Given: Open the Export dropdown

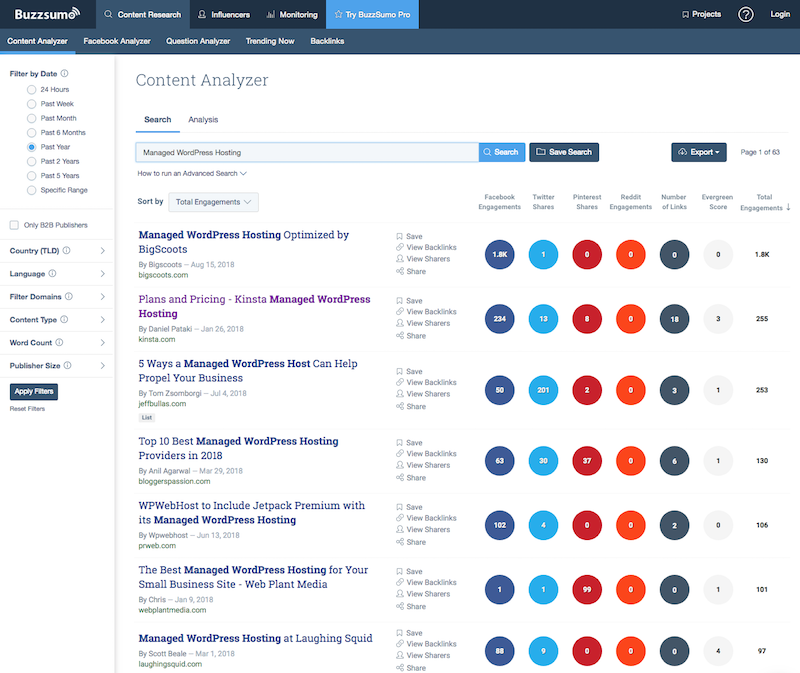Looking at the screenshot, I should [698, 152].
